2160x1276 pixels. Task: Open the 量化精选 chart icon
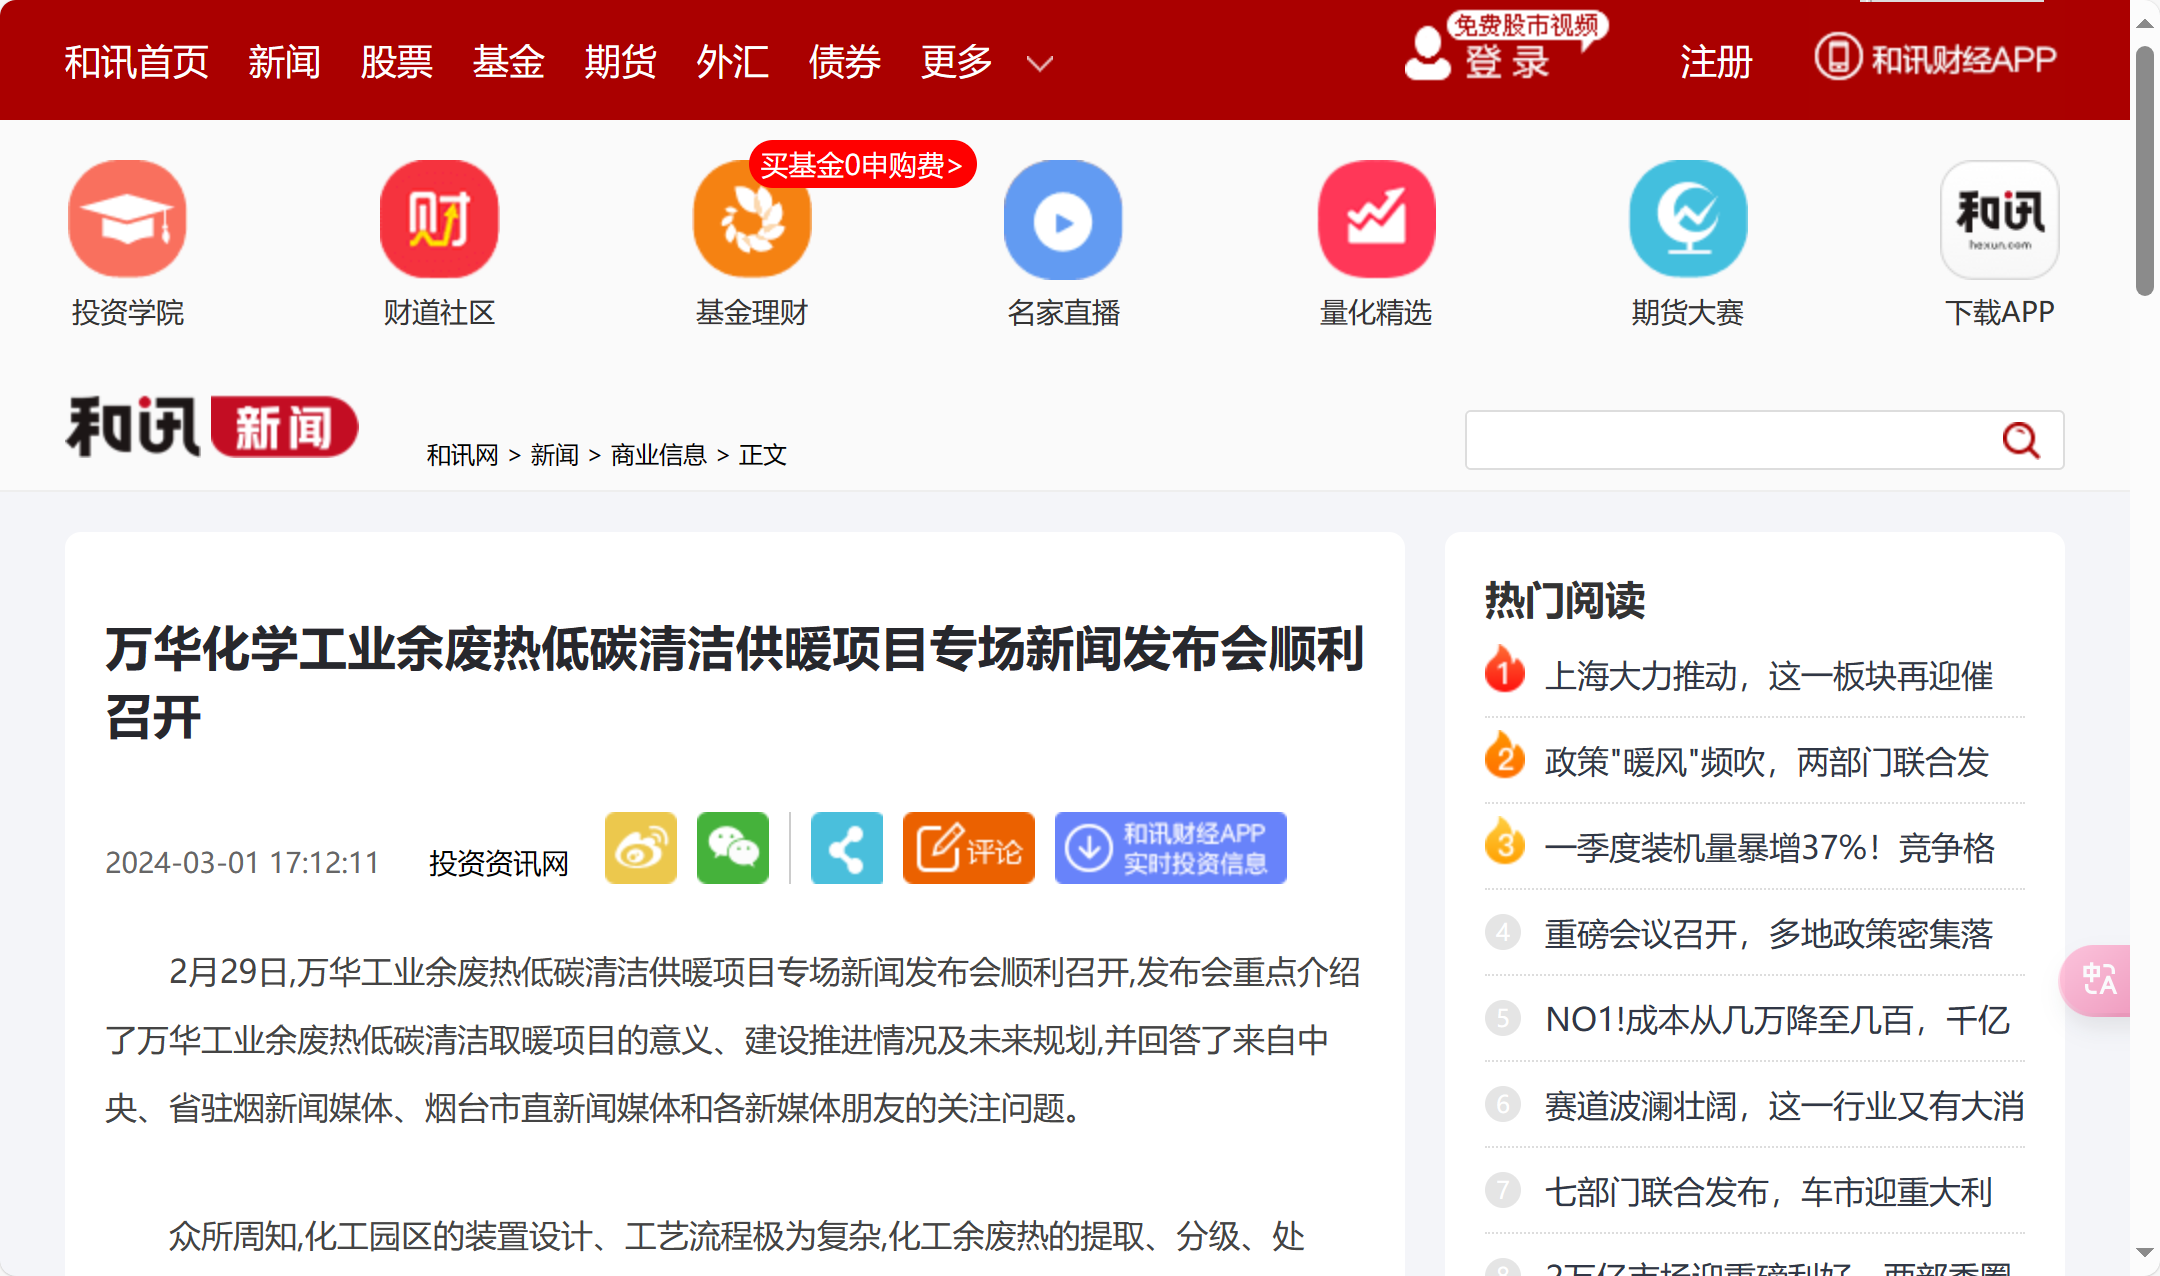(1376, 219)
